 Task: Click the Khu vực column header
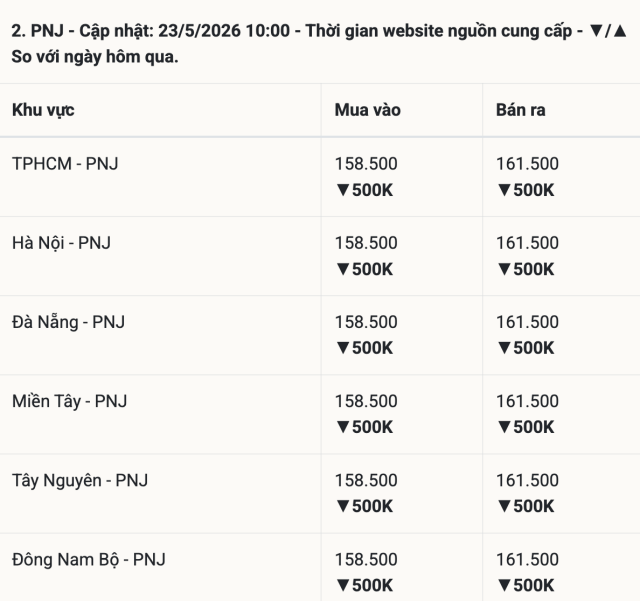[43, 110]
